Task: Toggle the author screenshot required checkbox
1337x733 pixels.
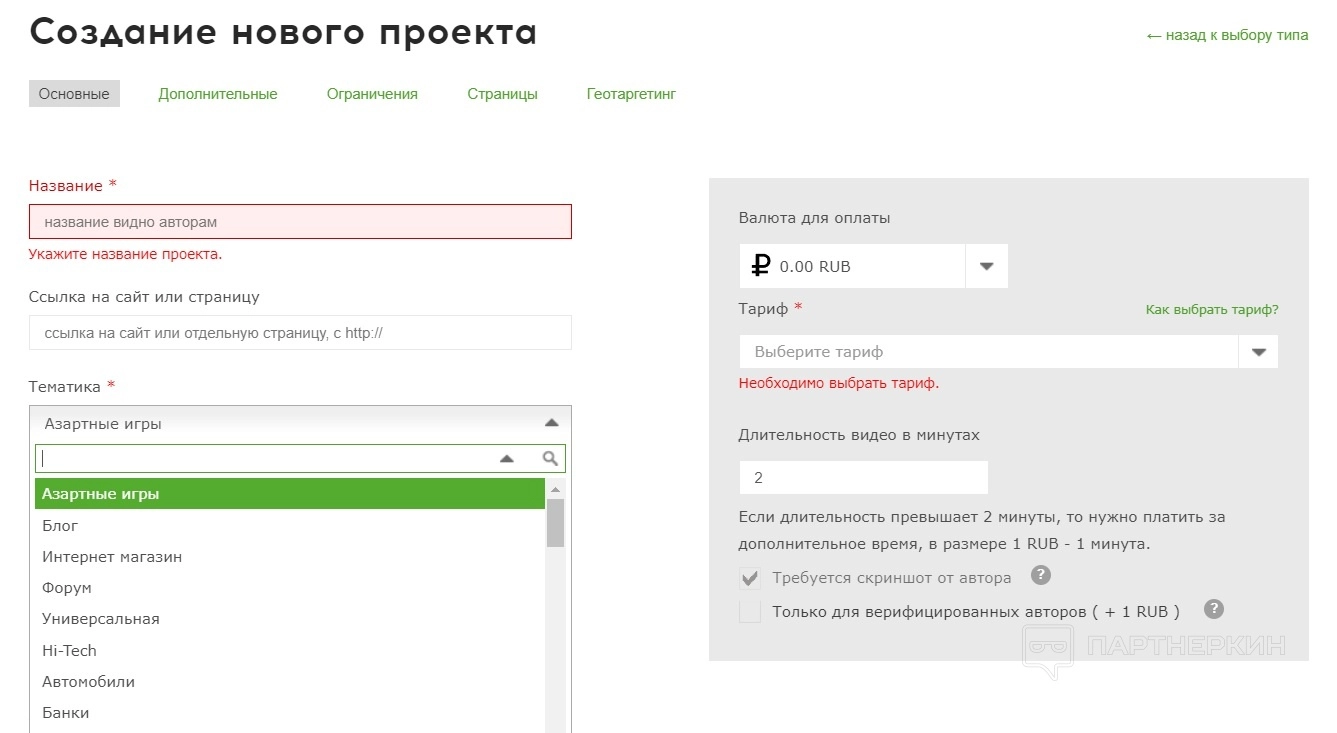Action: 749,578
